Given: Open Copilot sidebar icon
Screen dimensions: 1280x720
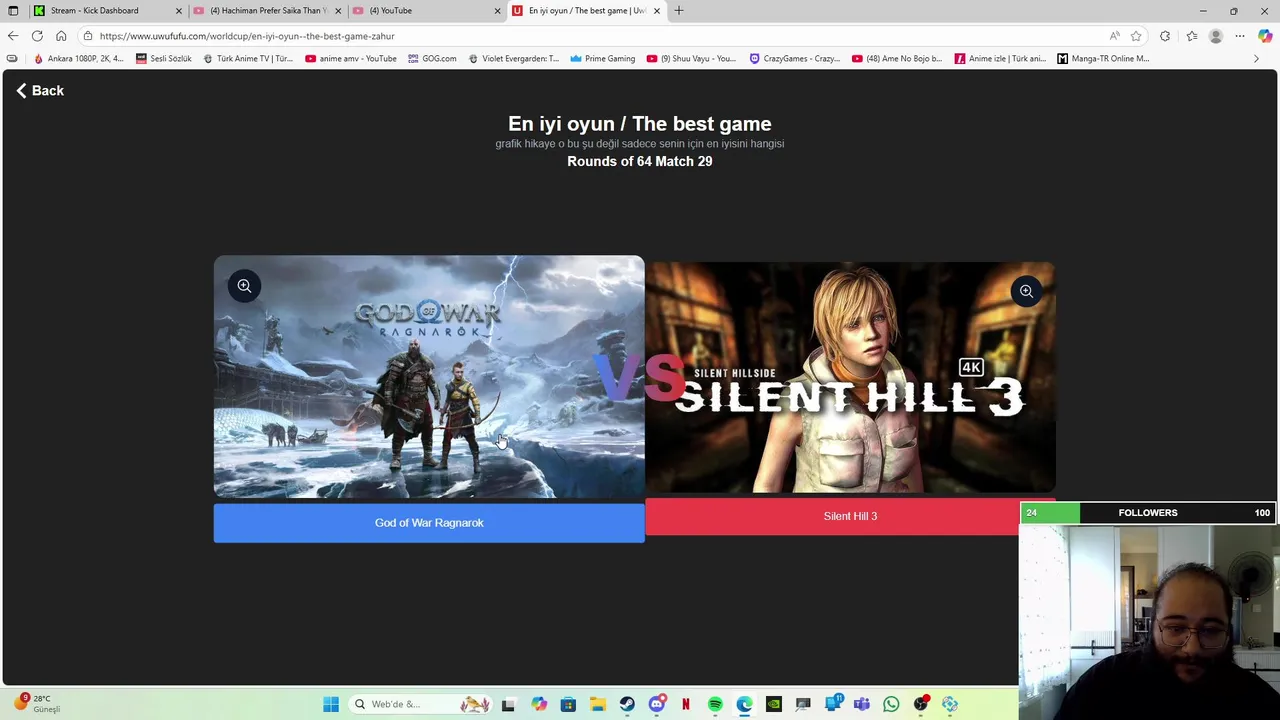Looking at the screenshot, I should coord(1265,36).
